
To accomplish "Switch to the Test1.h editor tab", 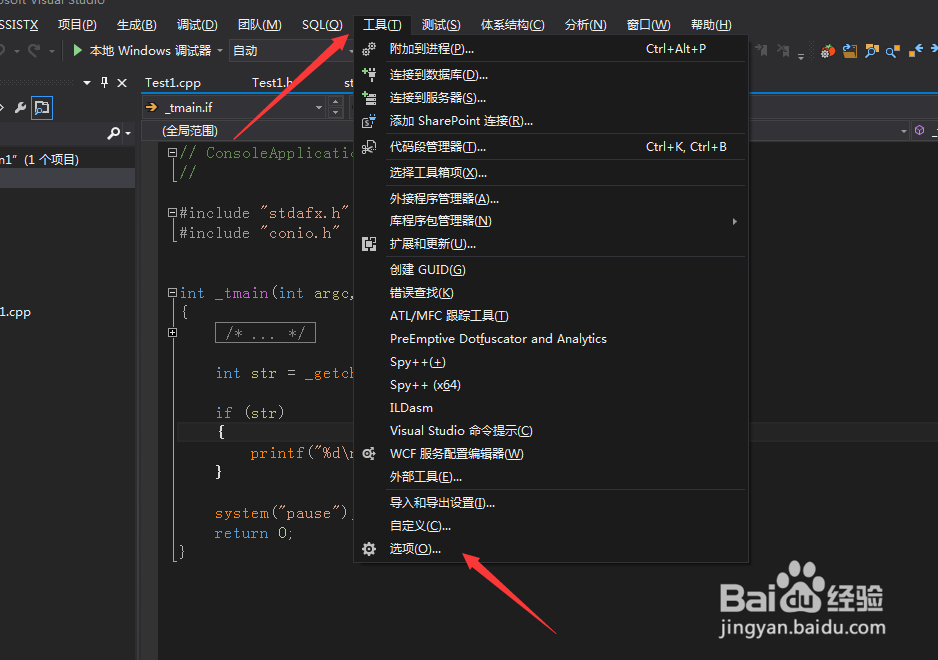I will pyautogui.click(x=272, y=83).
